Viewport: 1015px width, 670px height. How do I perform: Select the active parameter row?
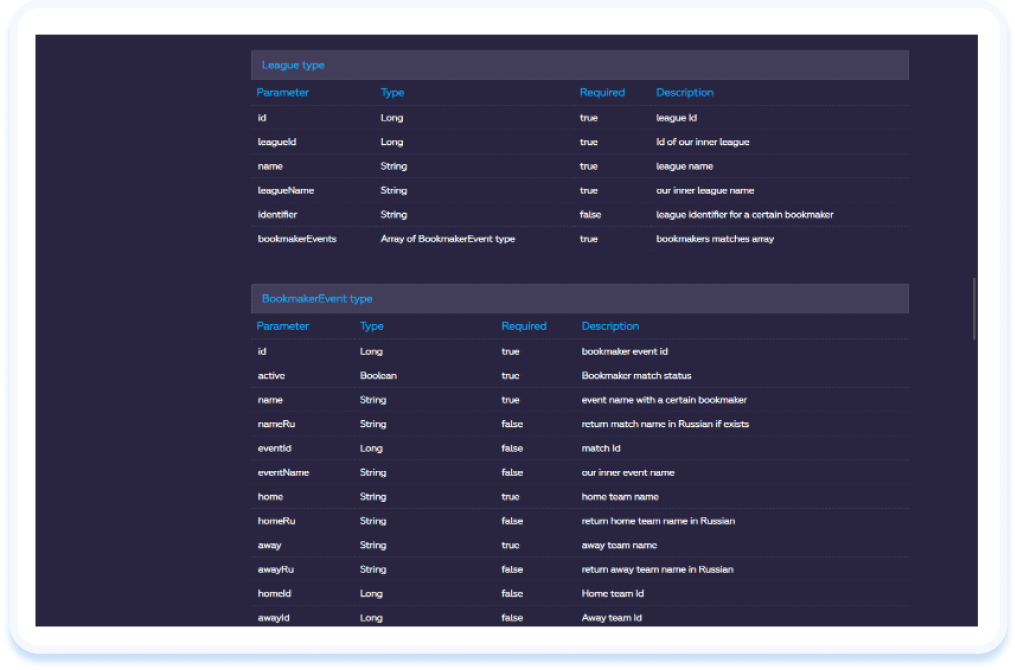pos(269,375)
